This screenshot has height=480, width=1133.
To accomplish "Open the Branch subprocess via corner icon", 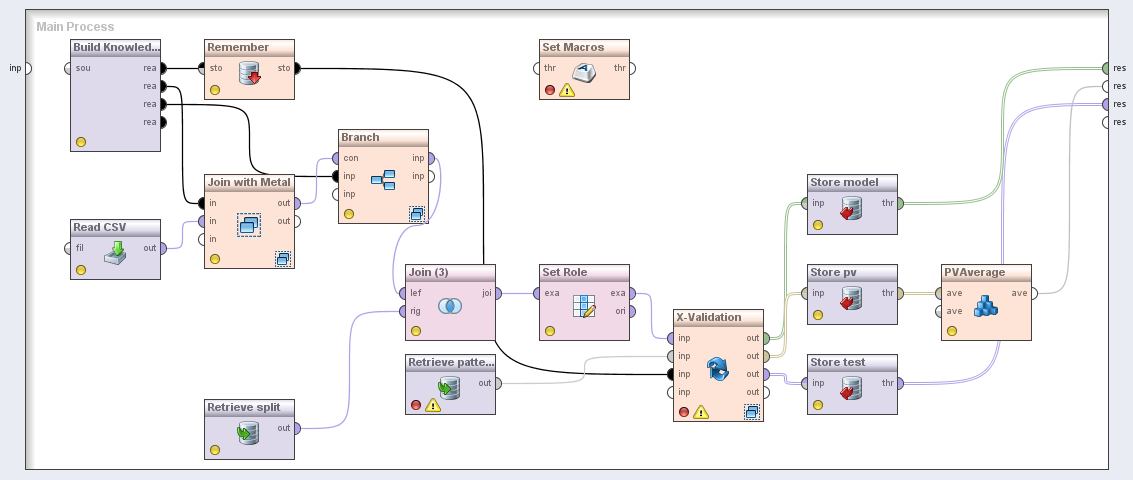I will [417, 213].
